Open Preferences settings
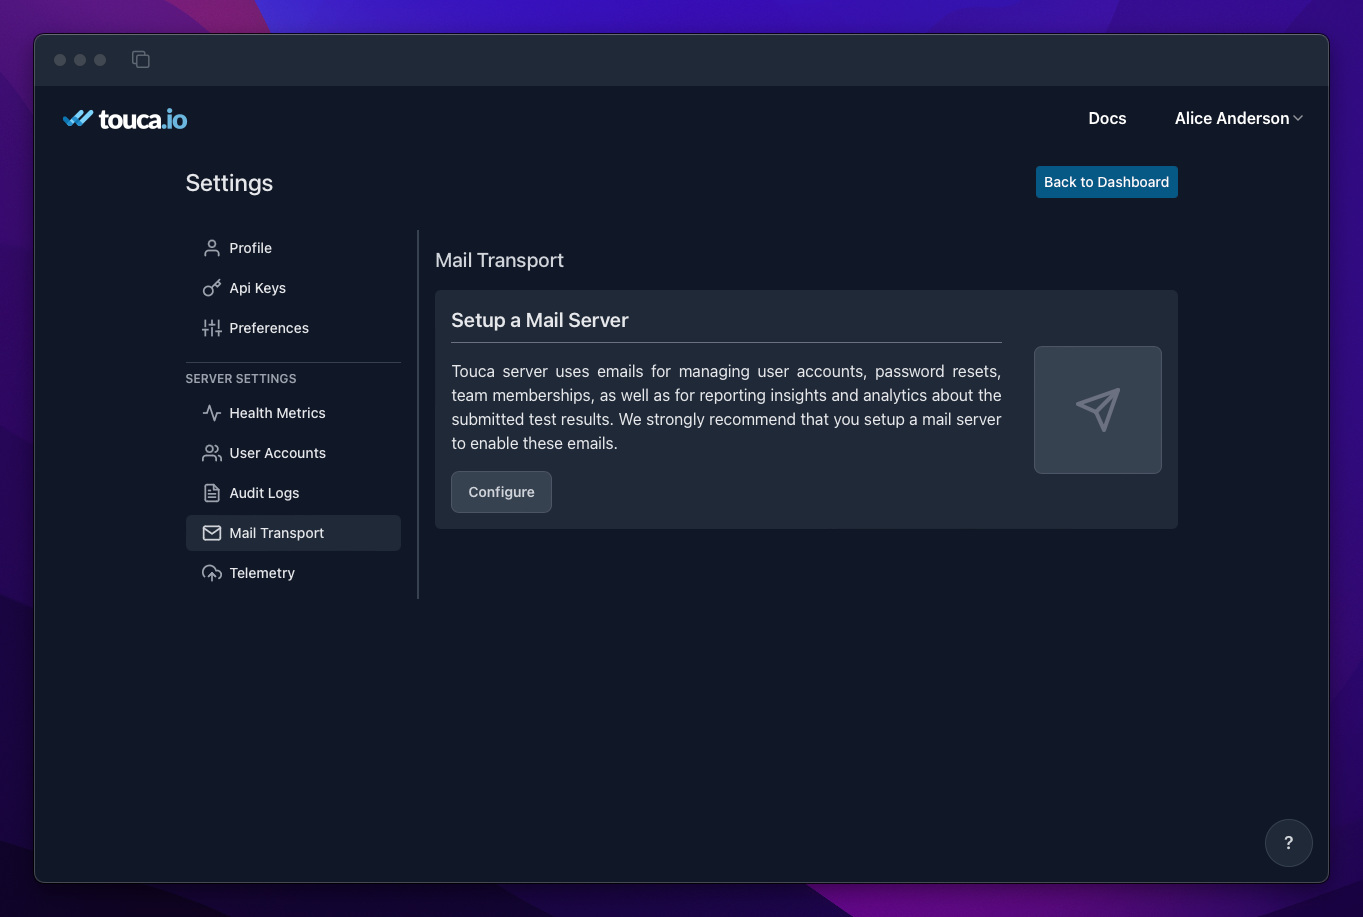 (x=293, y=328)
